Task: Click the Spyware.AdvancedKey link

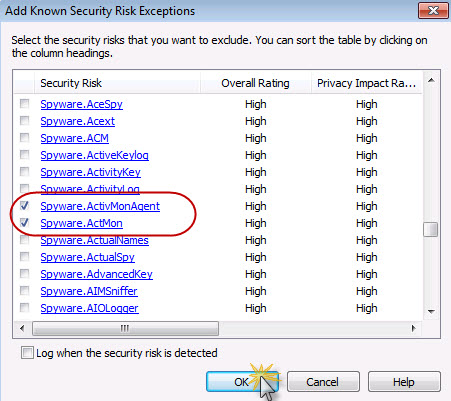Action: coord(97,274)
